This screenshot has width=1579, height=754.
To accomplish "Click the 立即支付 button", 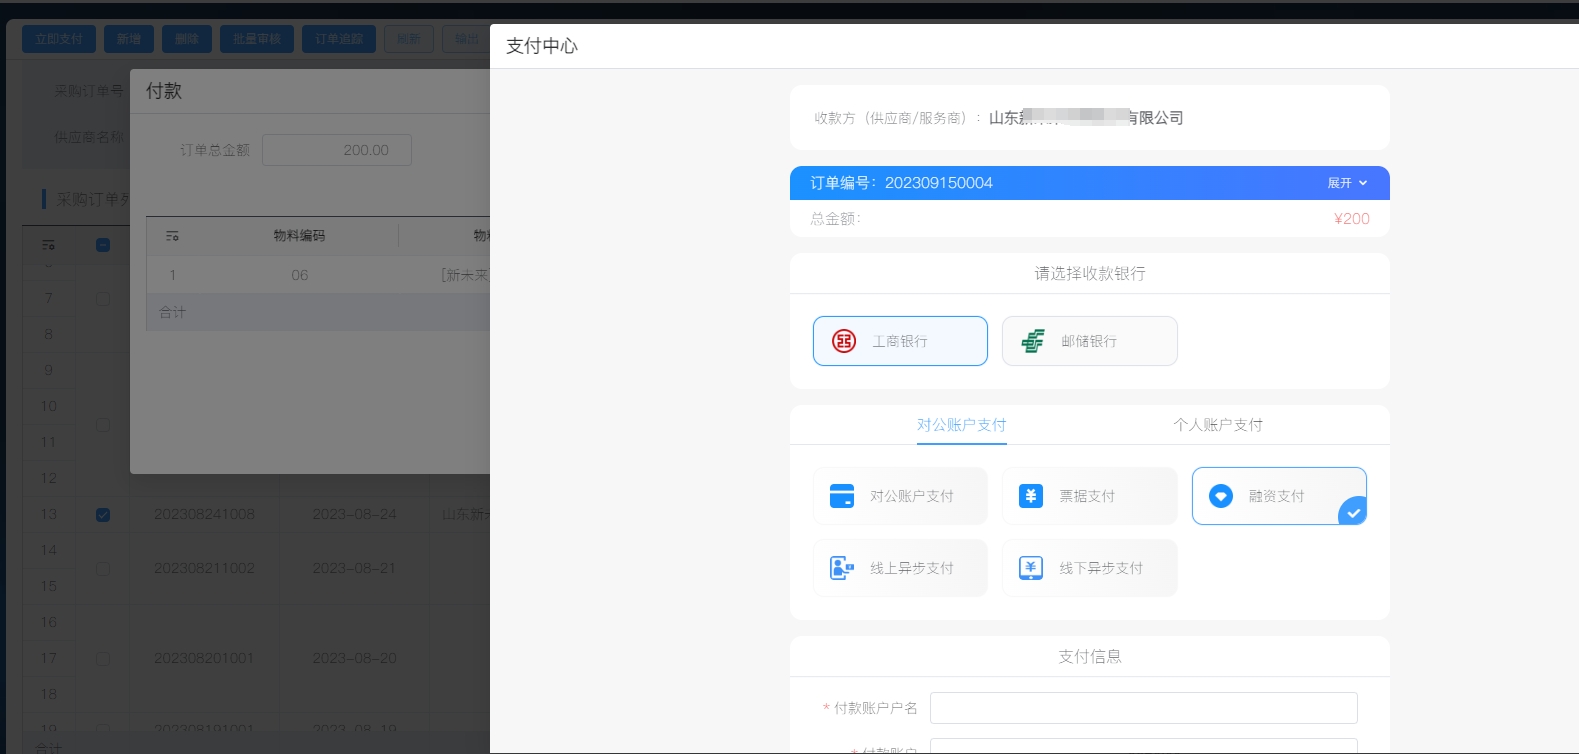I will tap(59, 39).
